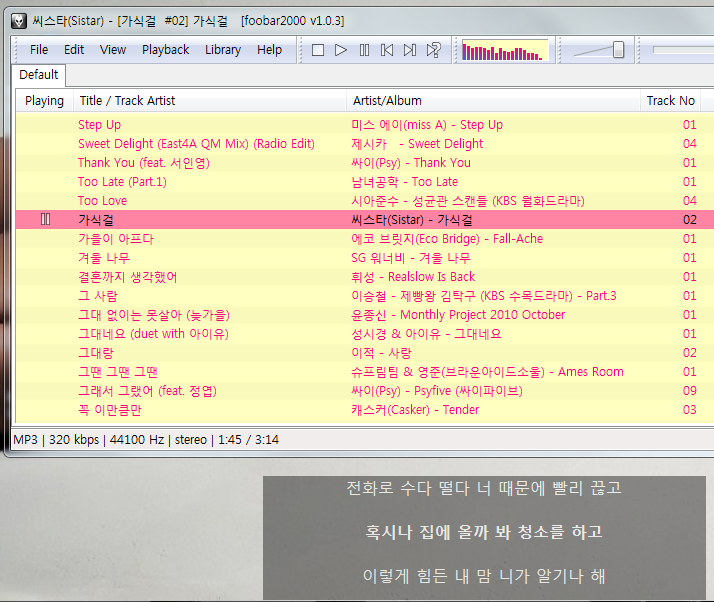Open the Library menu
The width and height of the screenshot is (714, 602).
223,50
